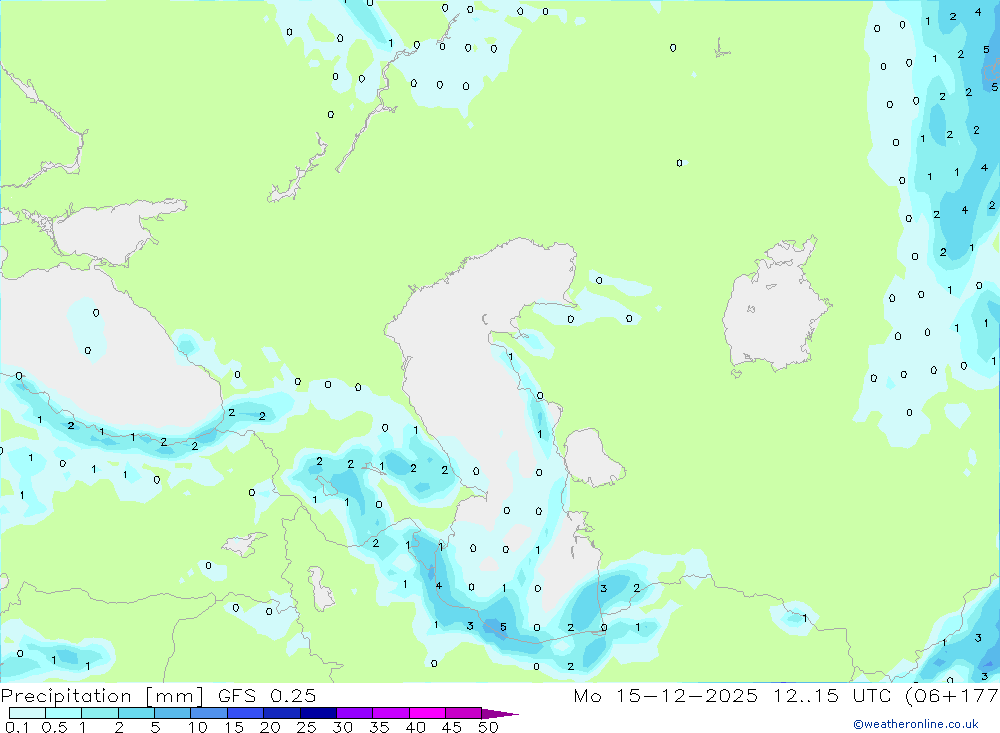Select the 35–40 mm legend color swatch
The height and width of the screenshot is (733, 1000).
point(391,713)
